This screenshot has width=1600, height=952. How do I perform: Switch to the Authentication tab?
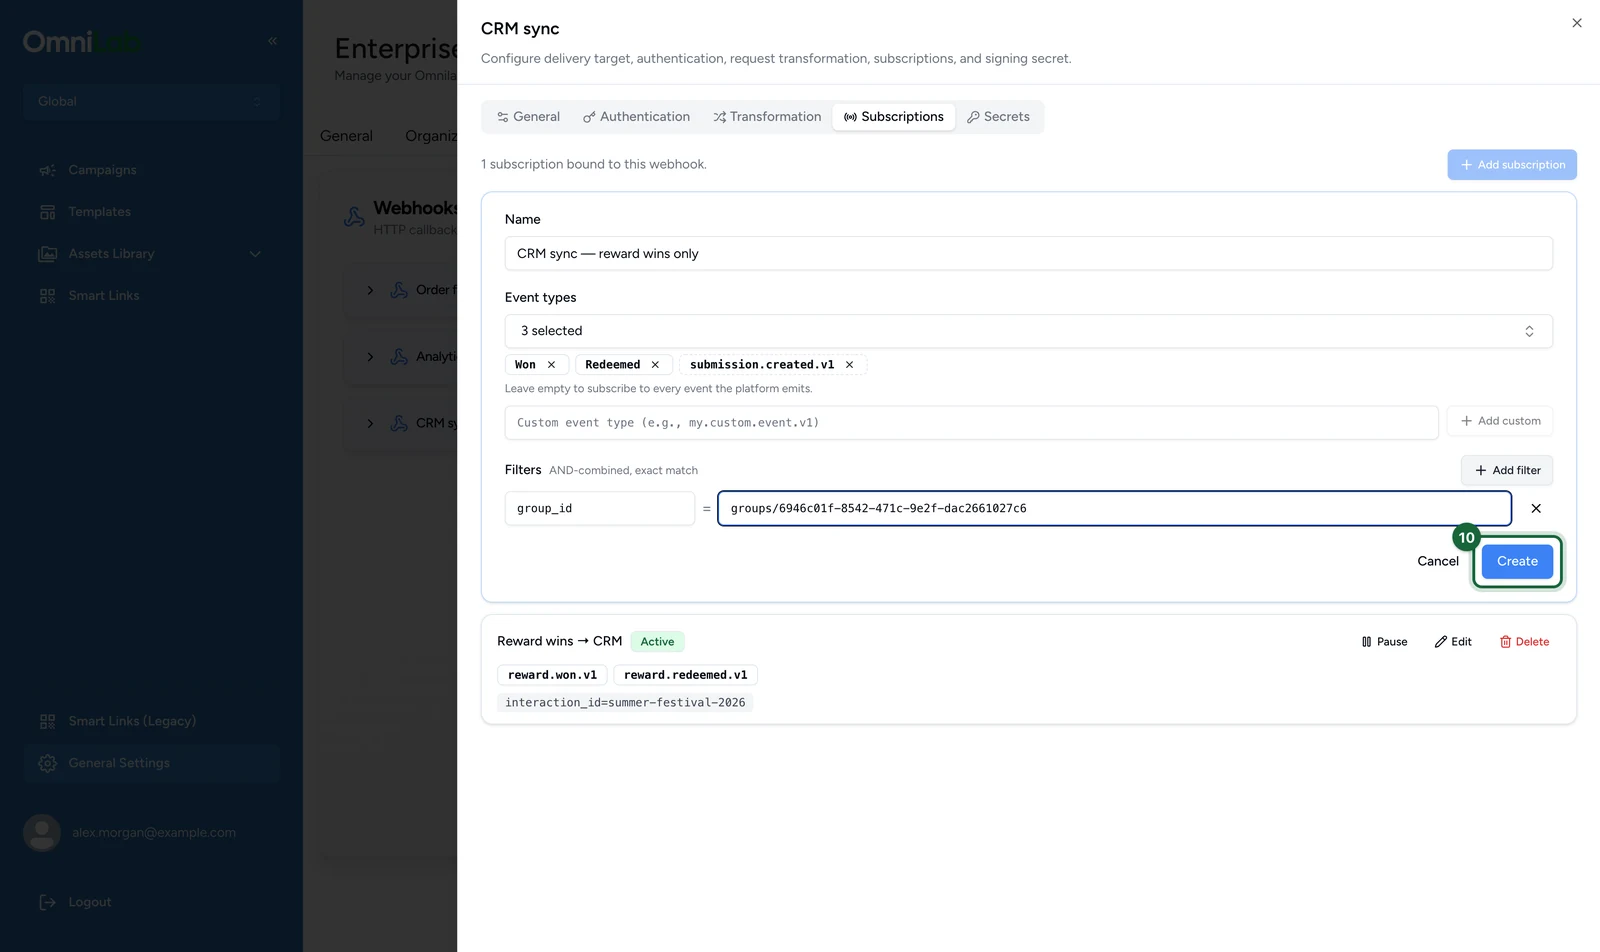pos(636,117)
